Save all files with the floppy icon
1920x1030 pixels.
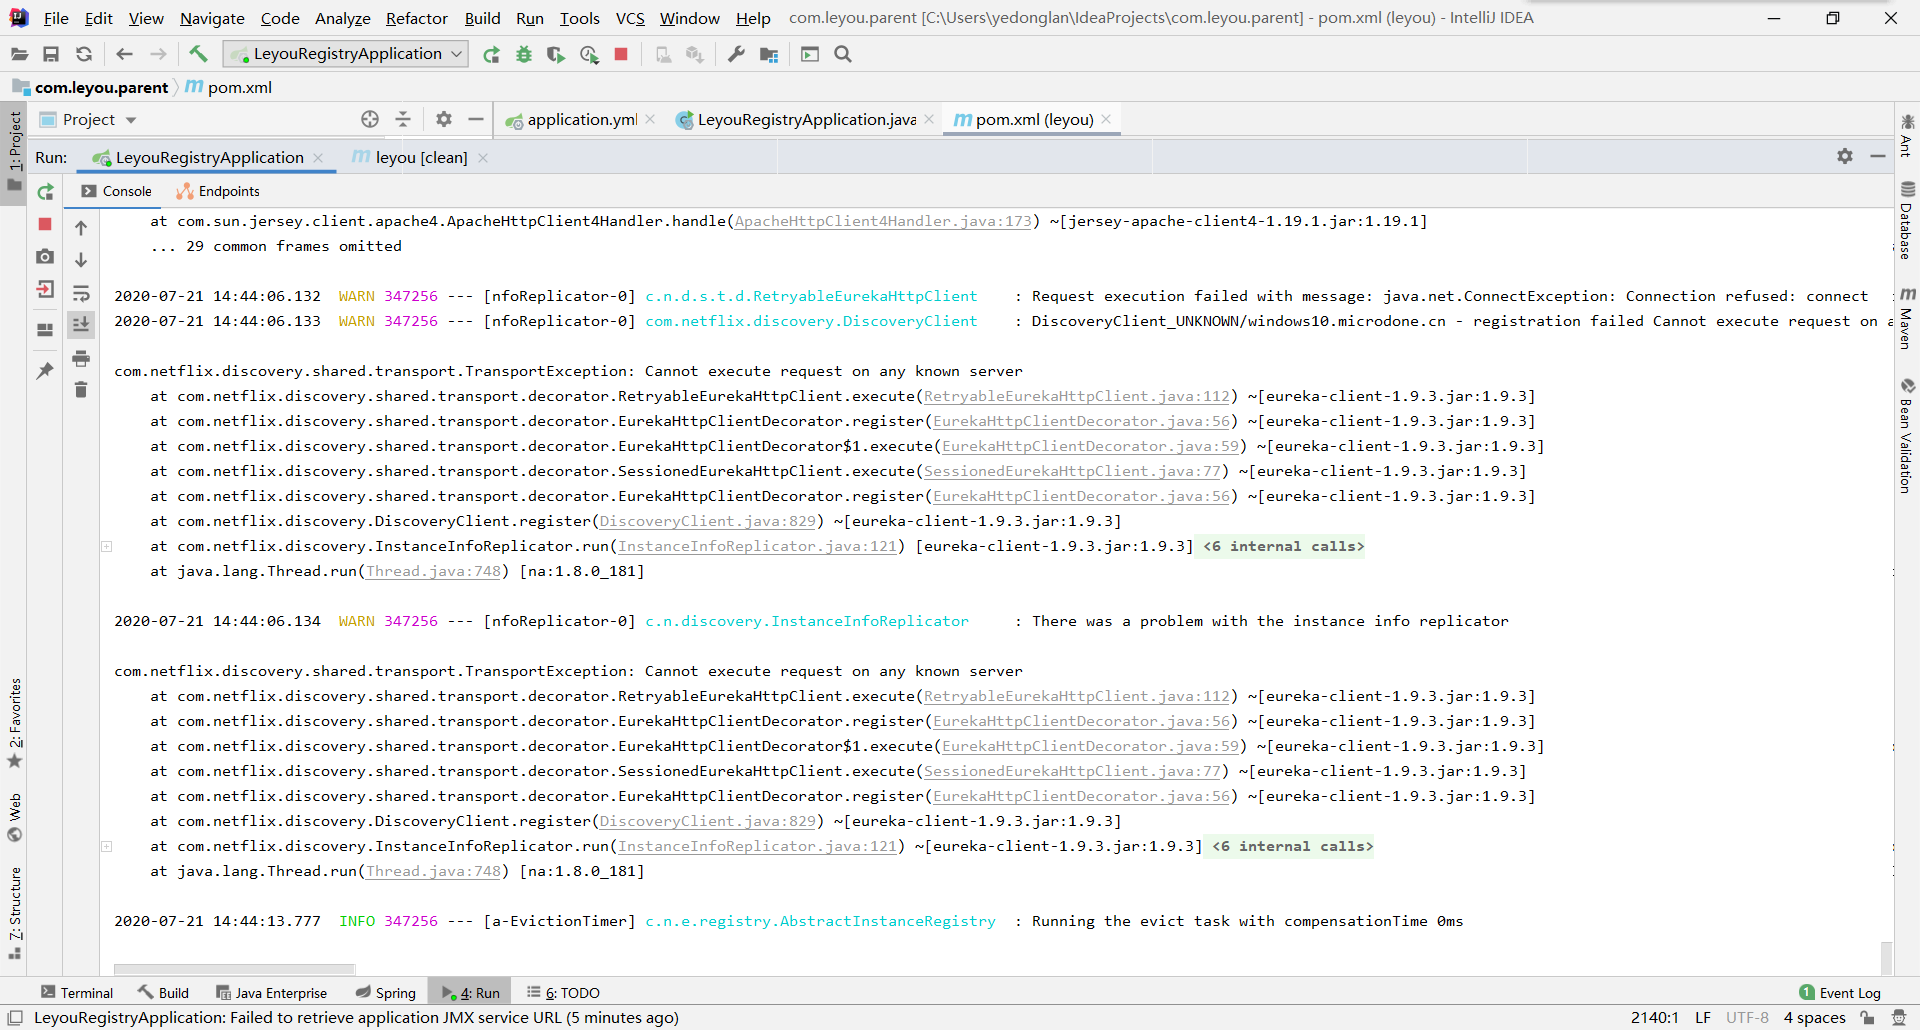point(51,54)
